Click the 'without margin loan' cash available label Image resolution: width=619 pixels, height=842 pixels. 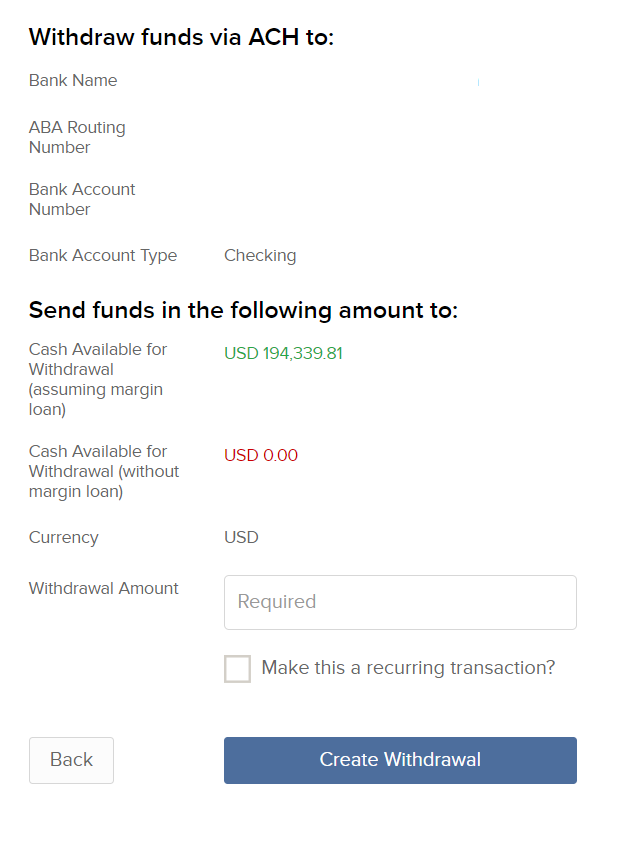click(104, 472)
